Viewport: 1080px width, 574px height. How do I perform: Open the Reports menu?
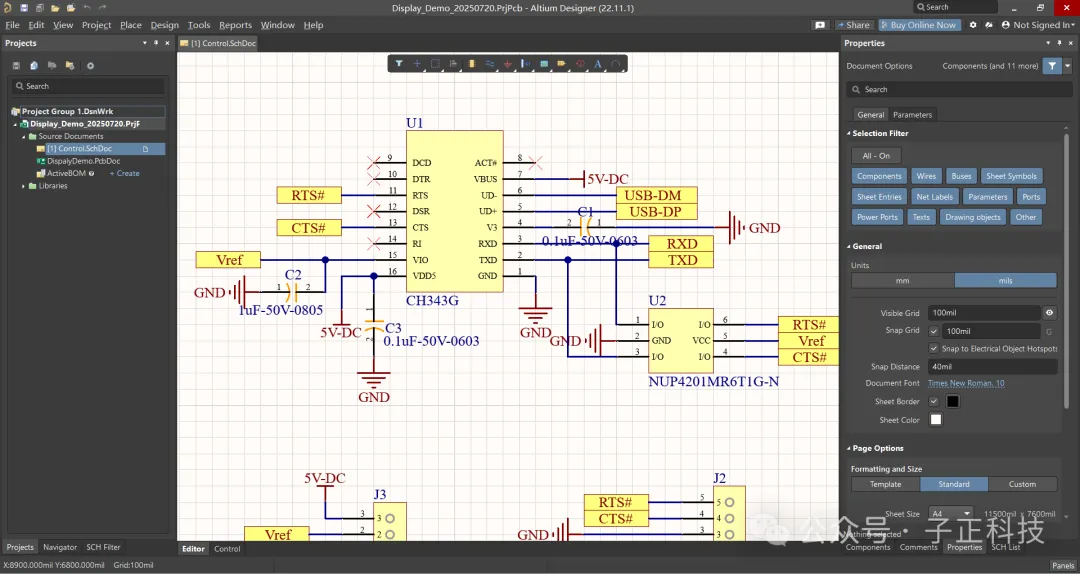coord(236,25)
